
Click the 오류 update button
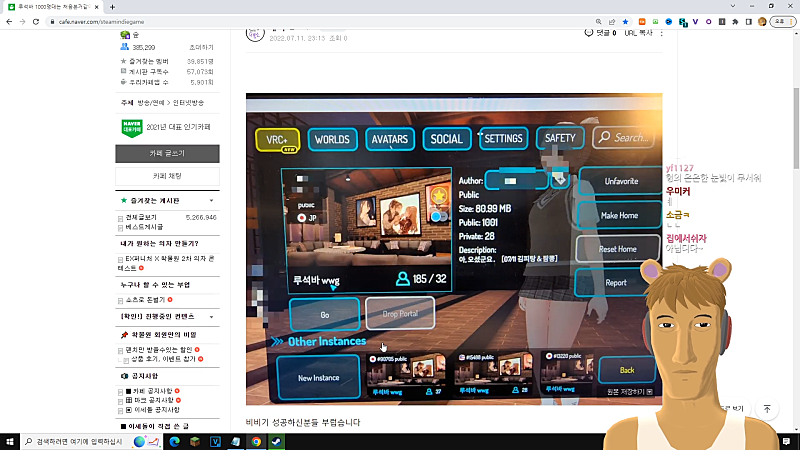pyautogui.click(x=783, y=22)
